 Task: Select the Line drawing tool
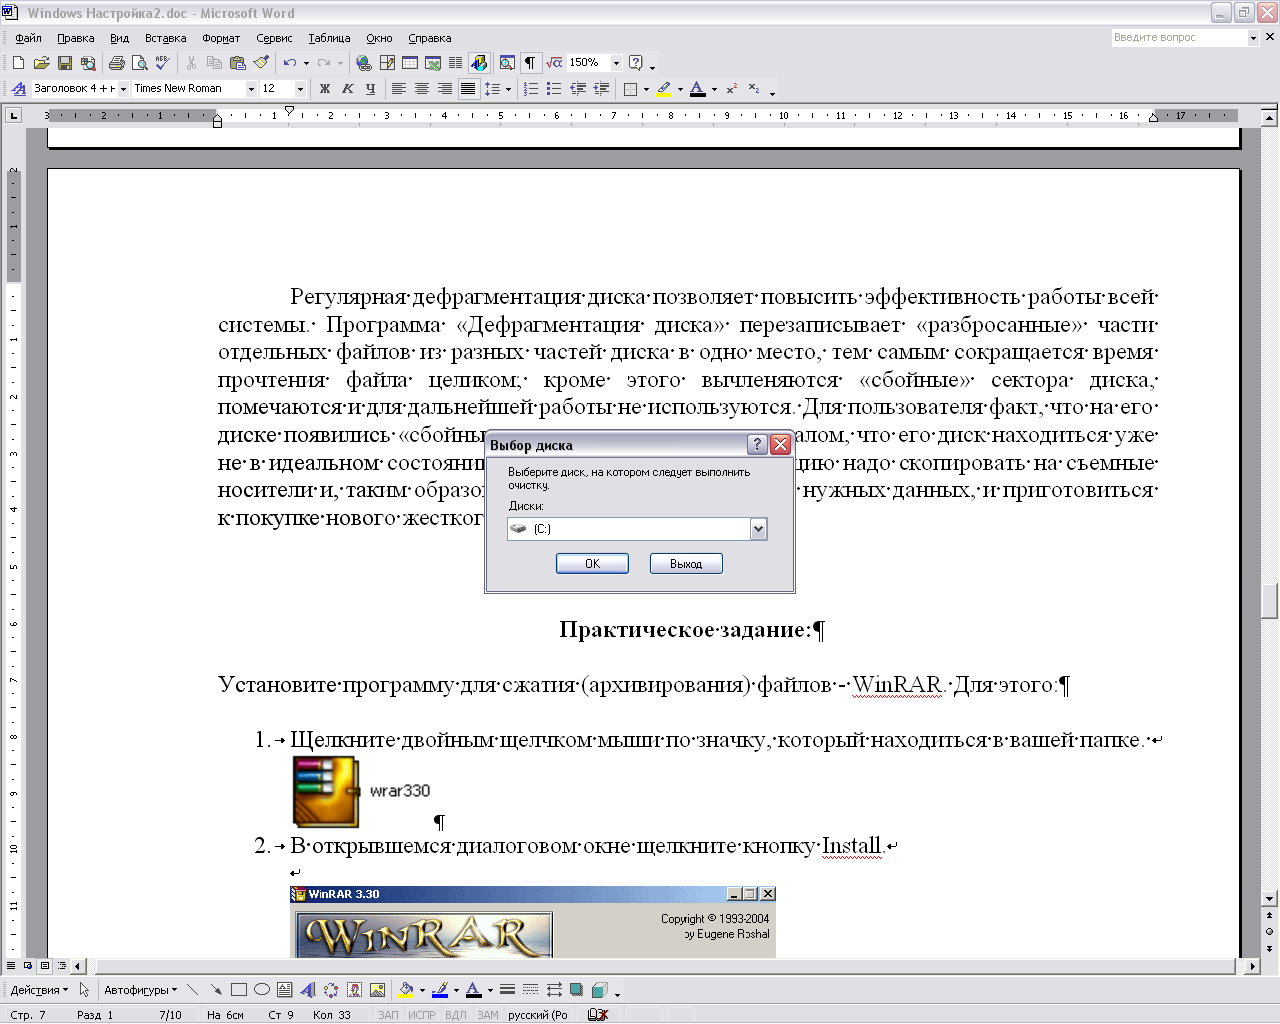[x=193, y=990]
